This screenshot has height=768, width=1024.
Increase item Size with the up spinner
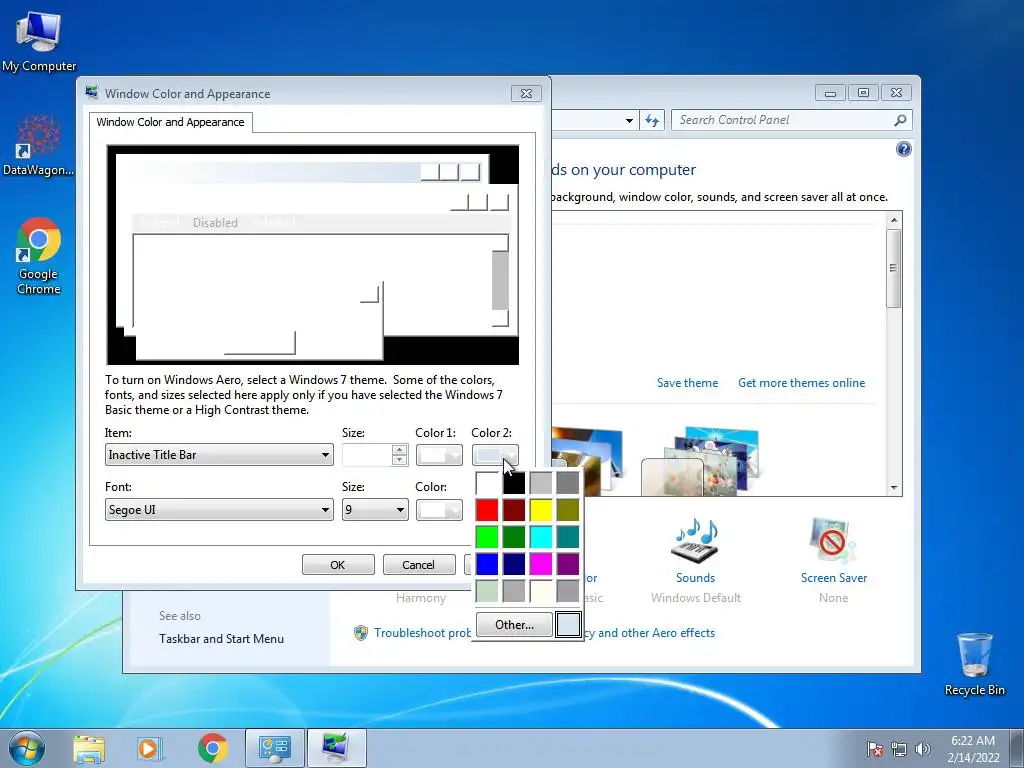point(400,449)
